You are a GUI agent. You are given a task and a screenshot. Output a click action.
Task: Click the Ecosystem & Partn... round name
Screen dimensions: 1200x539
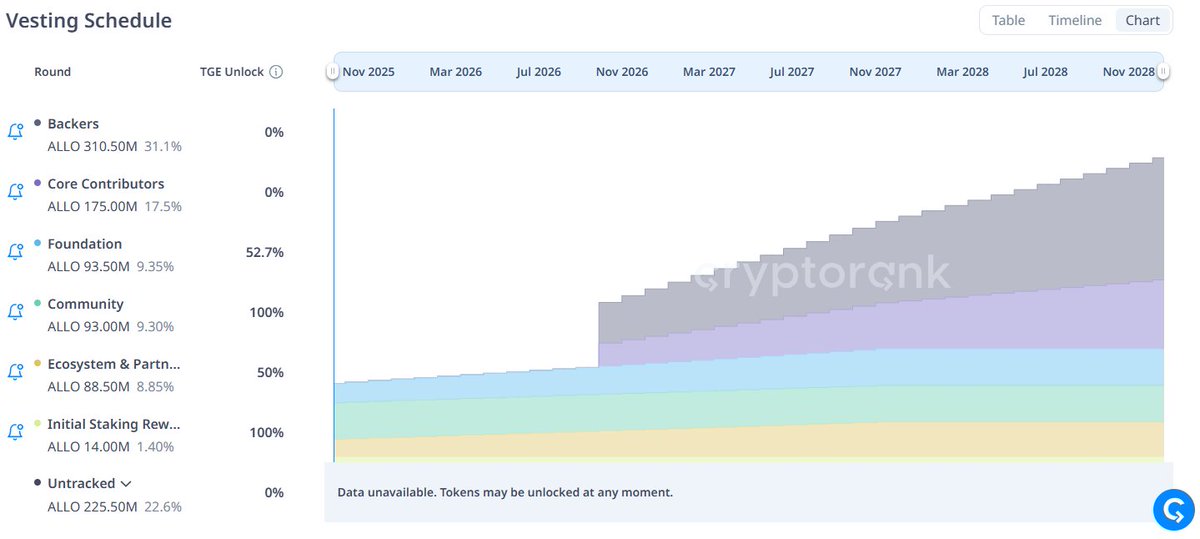(x=114, y=364)
